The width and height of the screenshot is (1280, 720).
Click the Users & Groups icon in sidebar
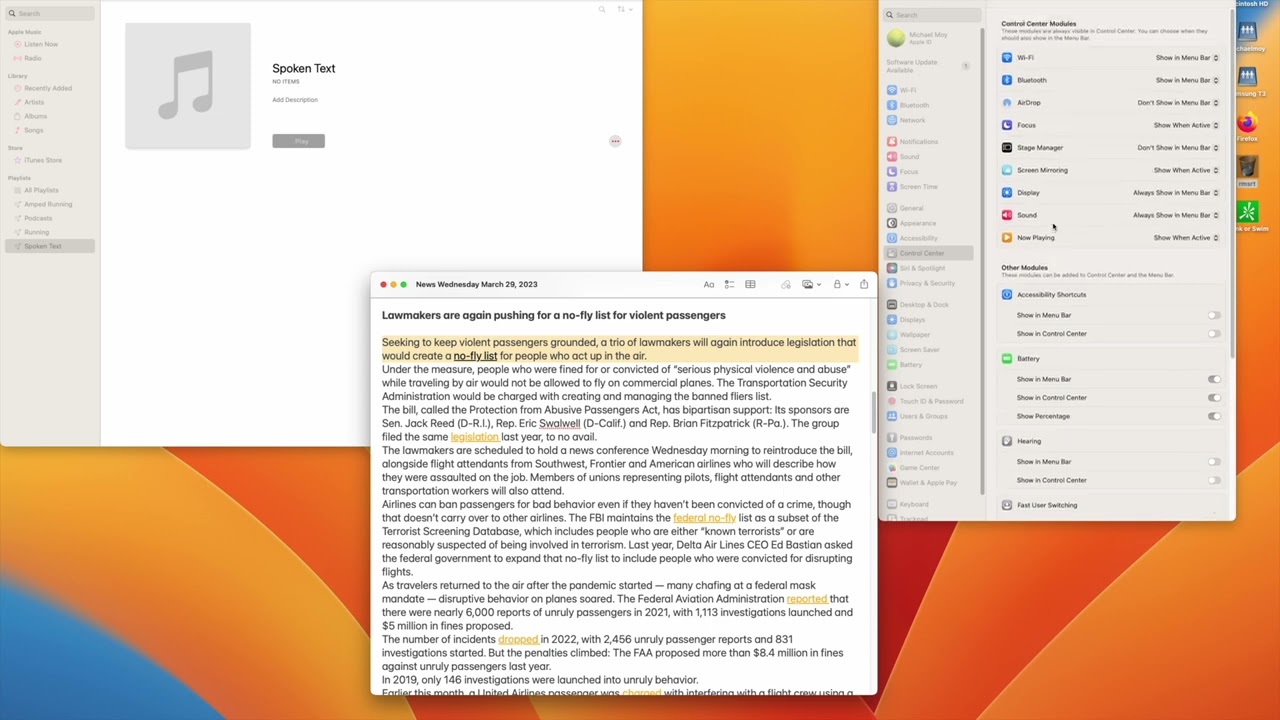(892, 416)
